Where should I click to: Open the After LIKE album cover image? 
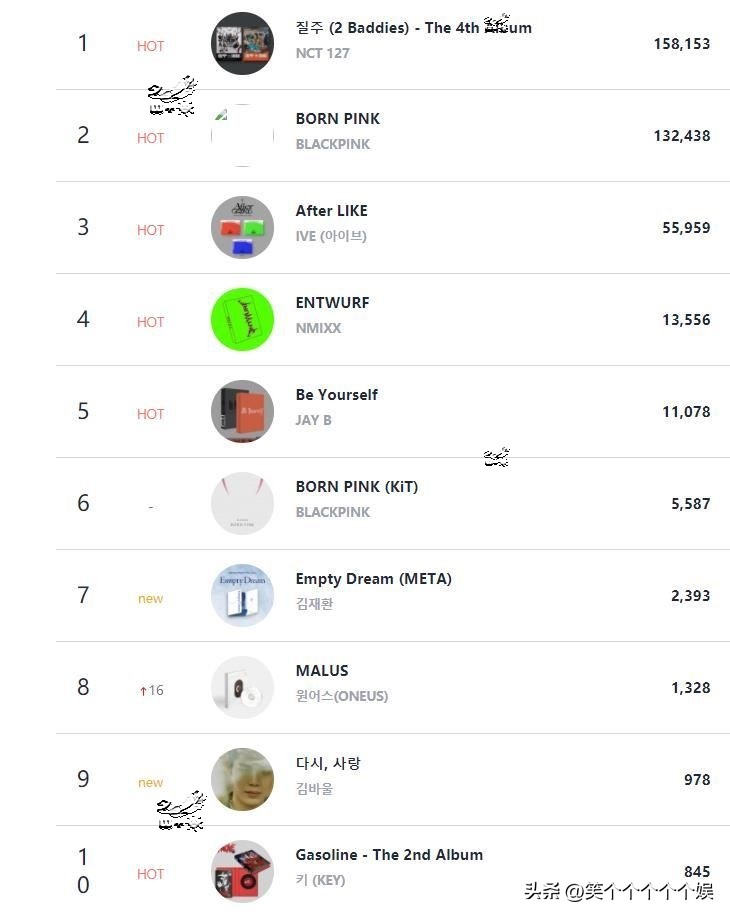[242, 227]
